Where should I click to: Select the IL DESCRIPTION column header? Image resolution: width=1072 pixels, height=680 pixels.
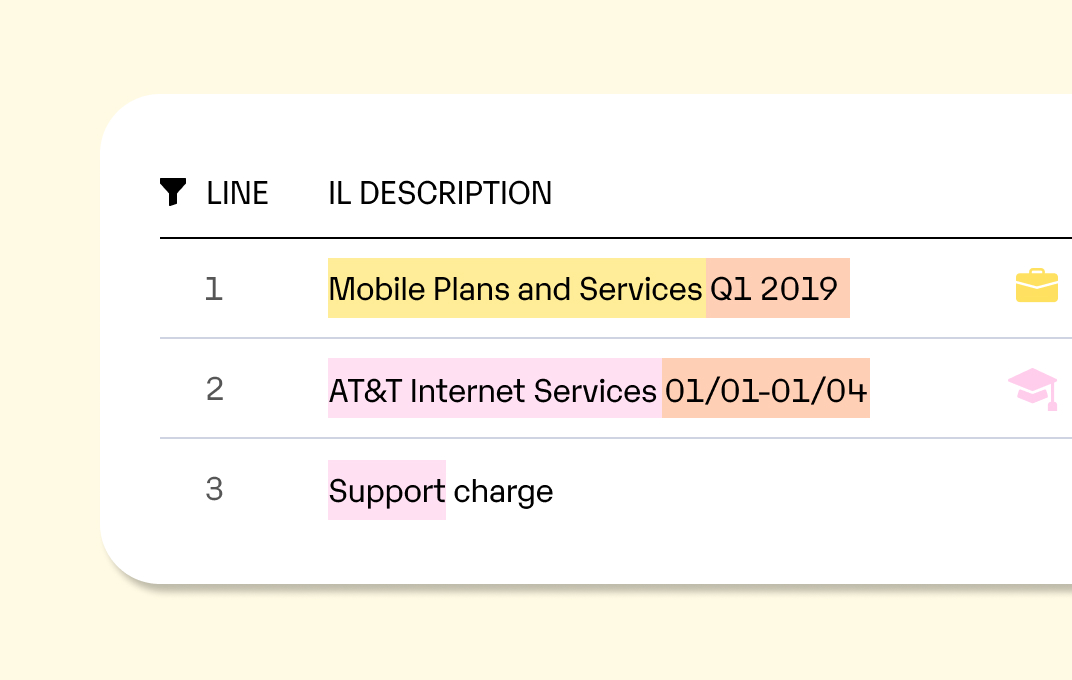(440, 193)
